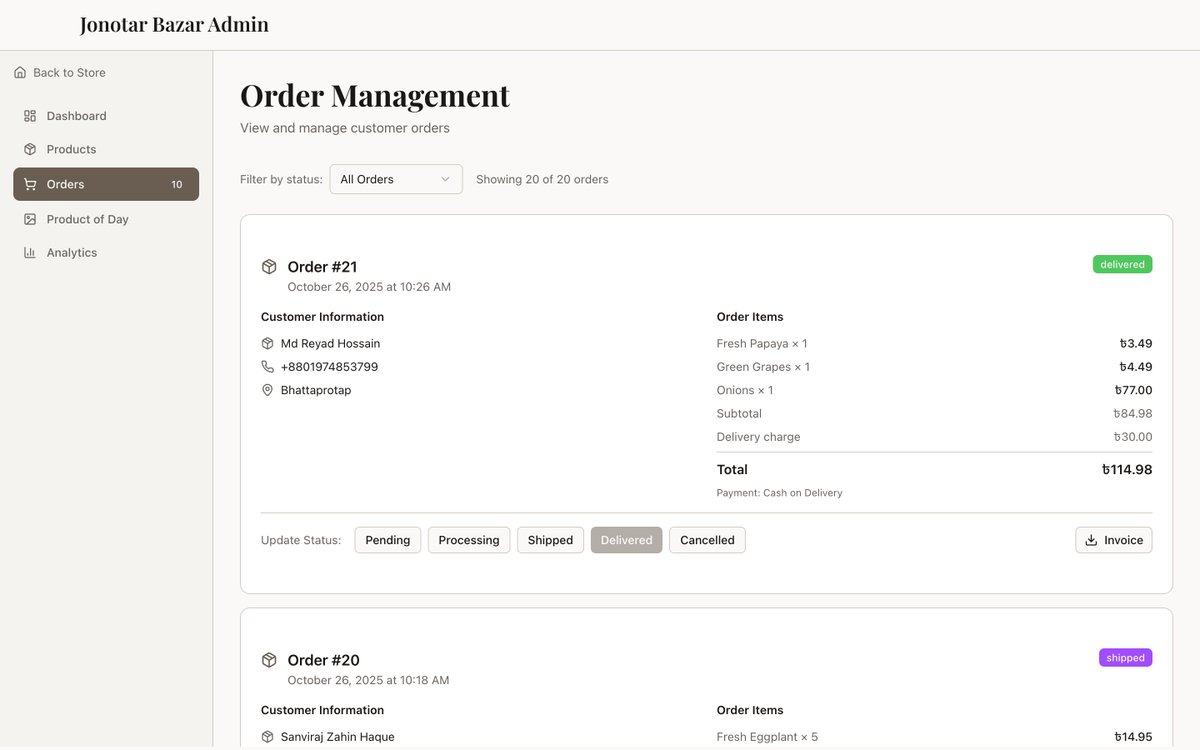
Task: Click the customer icon beside Sanviraj Zahin Haque
Action: tap(267, 737)
